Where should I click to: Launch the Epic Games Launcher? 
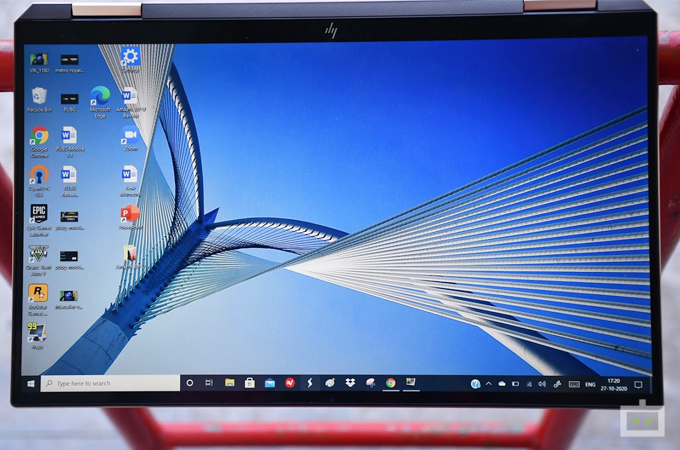(39, 221)
